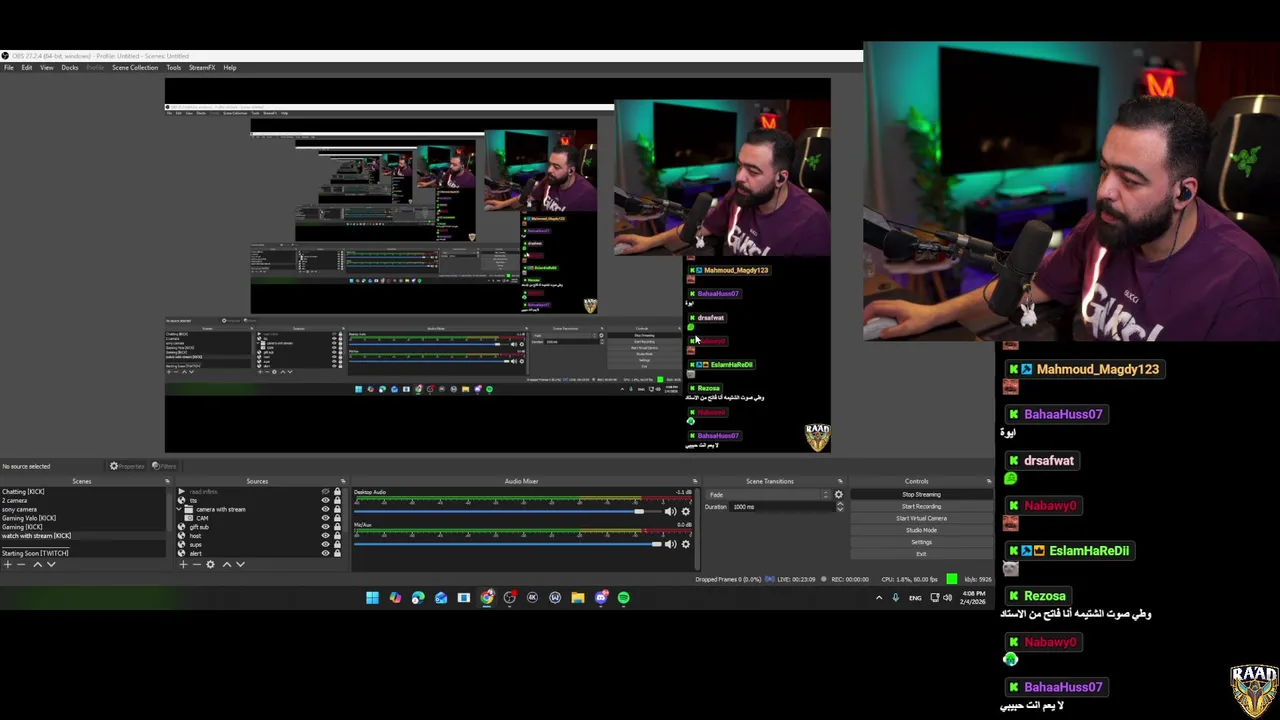Remove selected scene with minus icon

click(21, 564)
